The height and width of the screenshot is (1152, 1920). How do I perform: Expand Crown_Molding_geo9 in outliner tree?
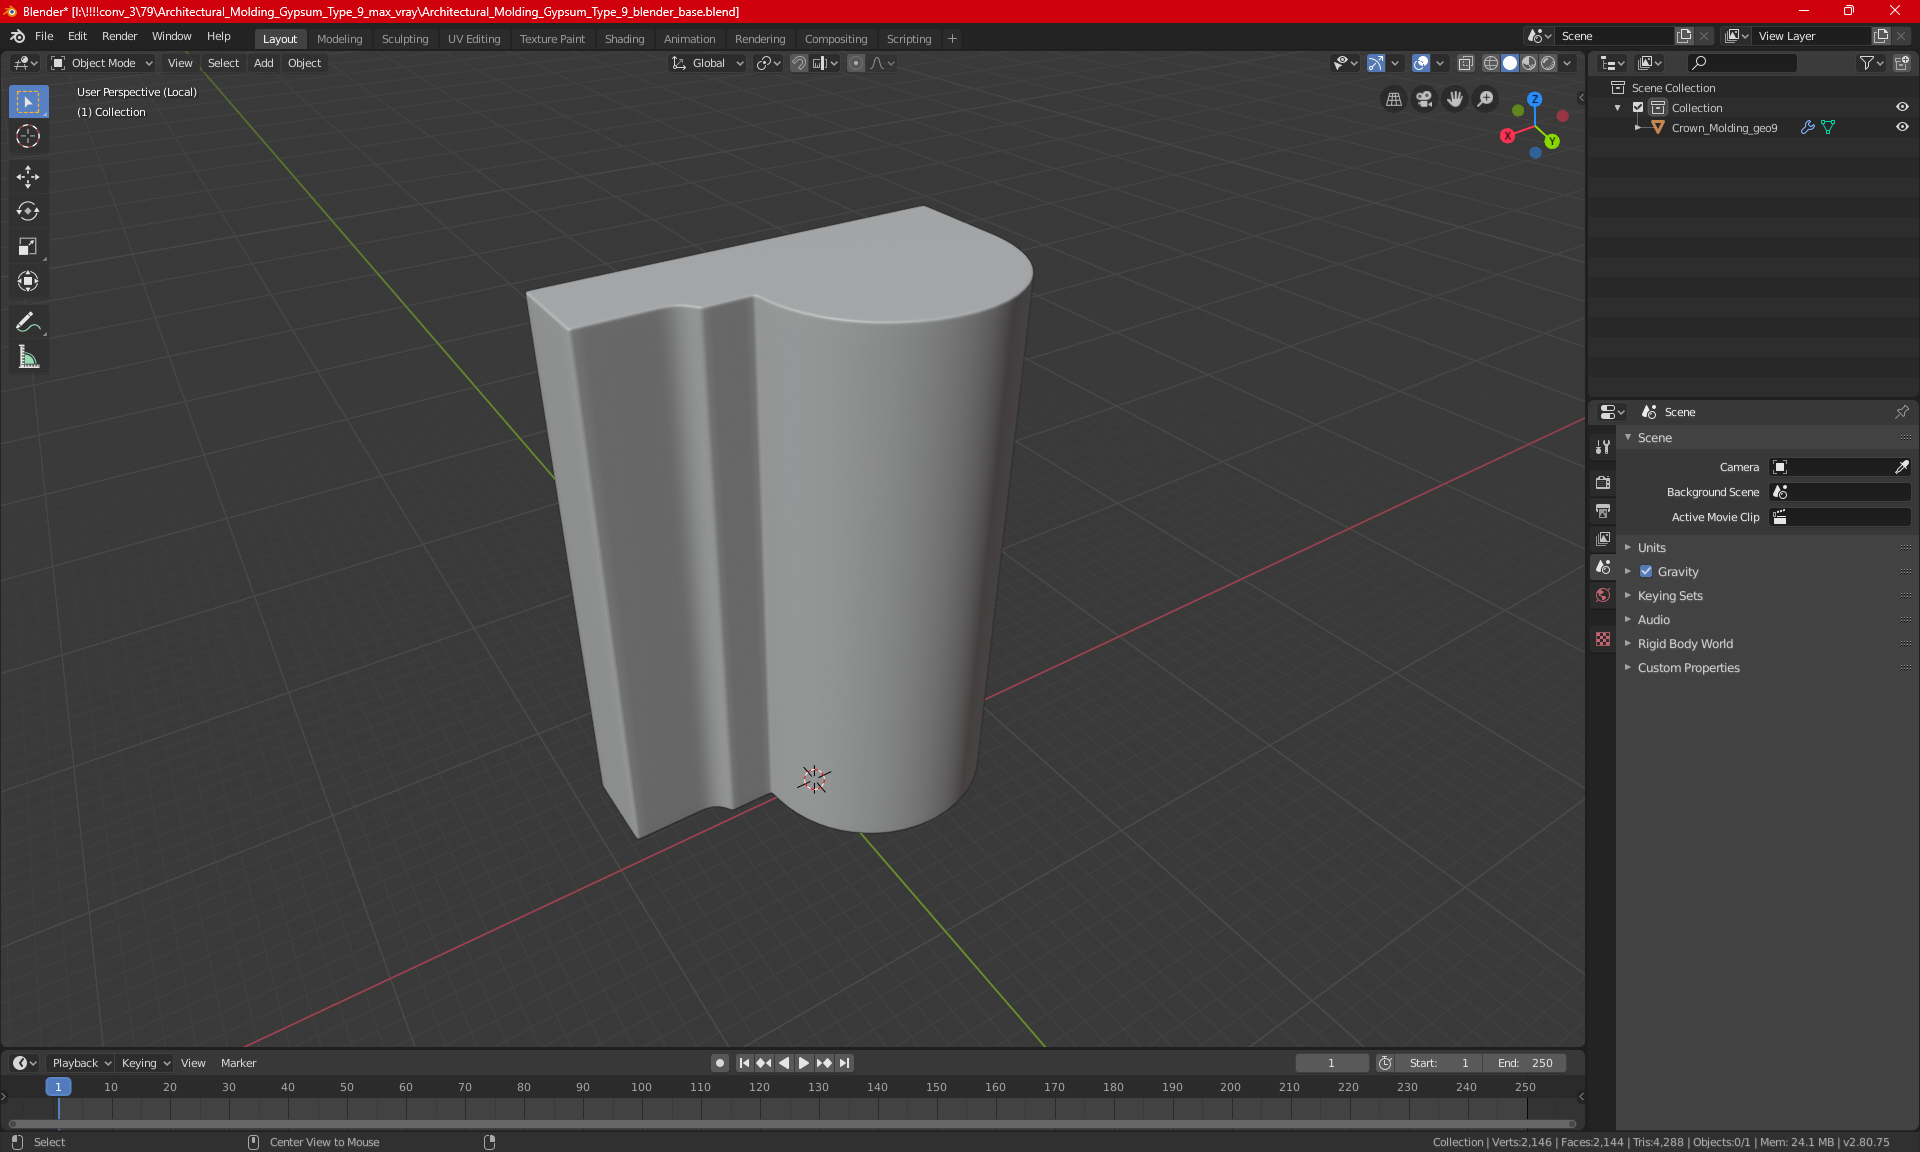click(x=1638, y=127)
